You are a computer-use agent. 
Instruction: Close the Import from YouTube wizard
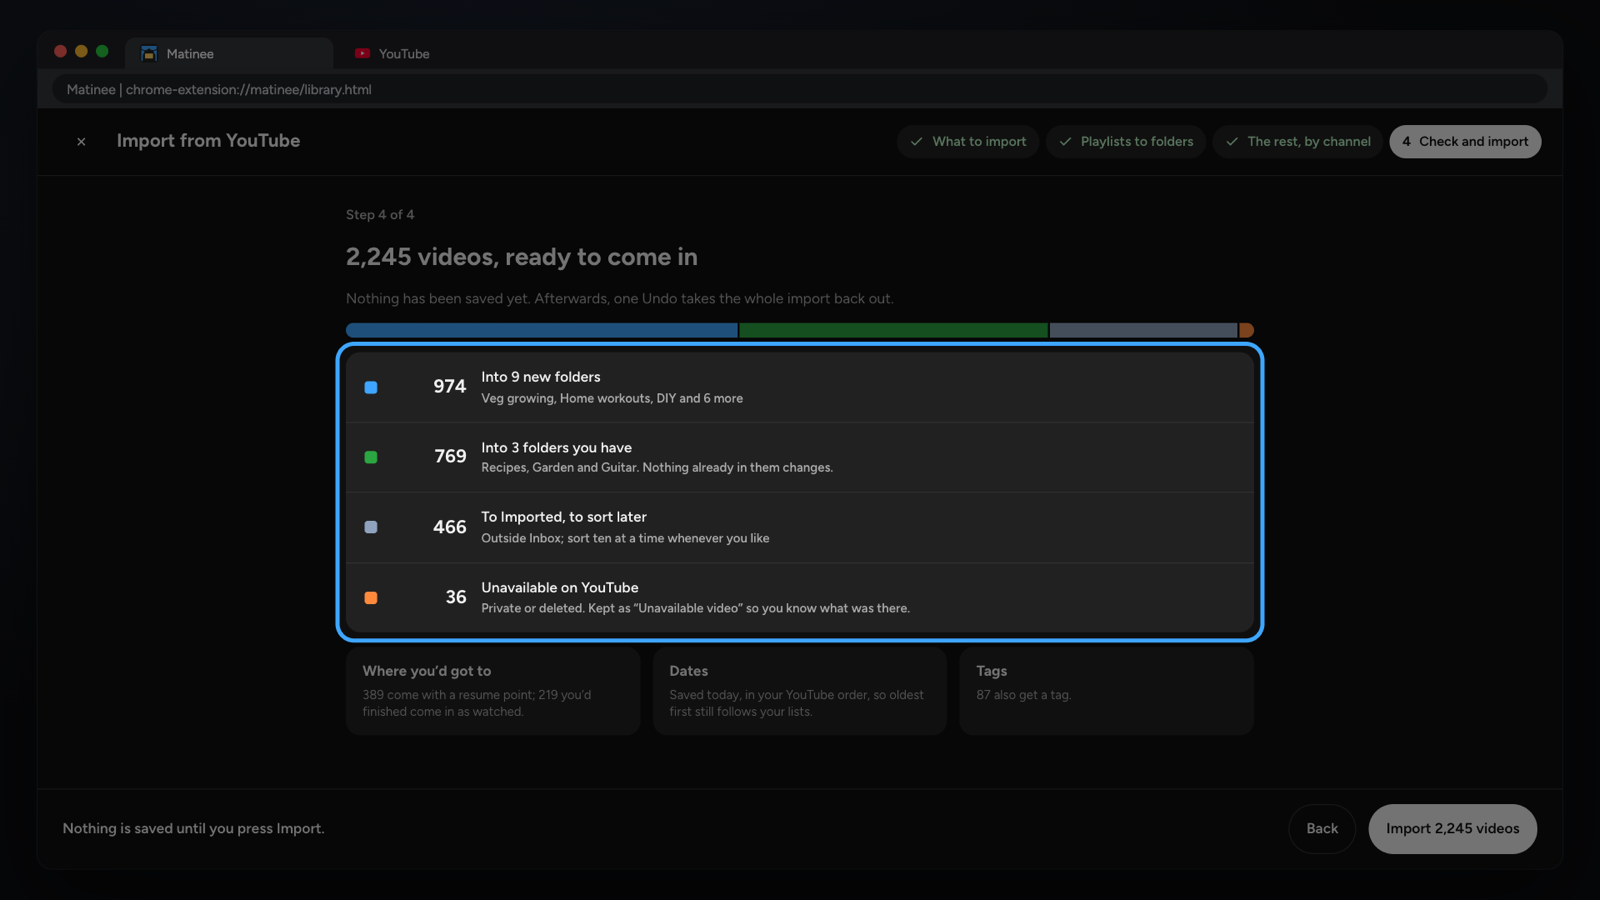81,142
